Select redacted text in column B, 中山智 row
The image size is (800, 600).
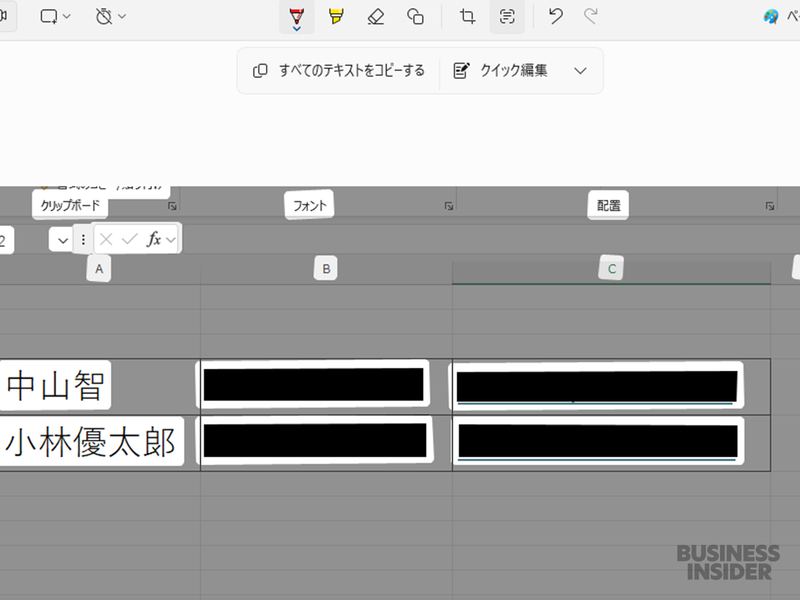(x=313, y=384)
